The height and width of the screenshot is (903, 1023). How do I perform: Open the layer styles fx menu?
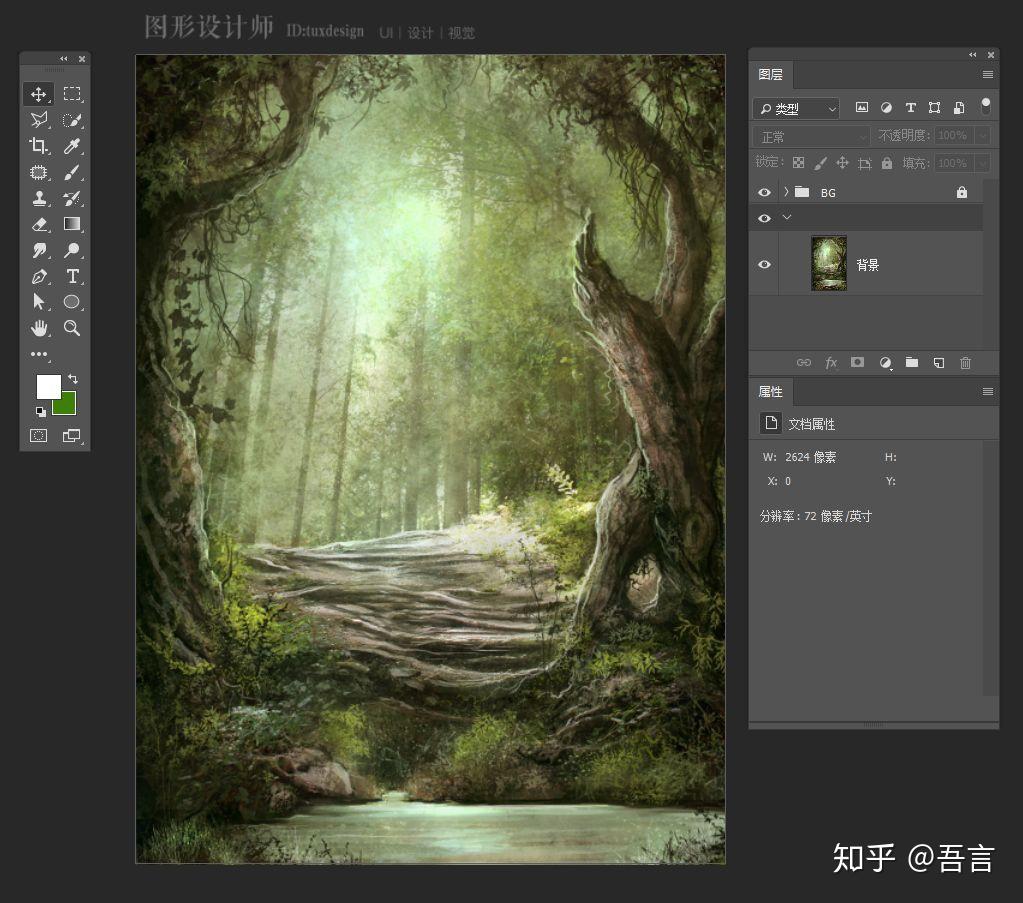coord(831,363)
